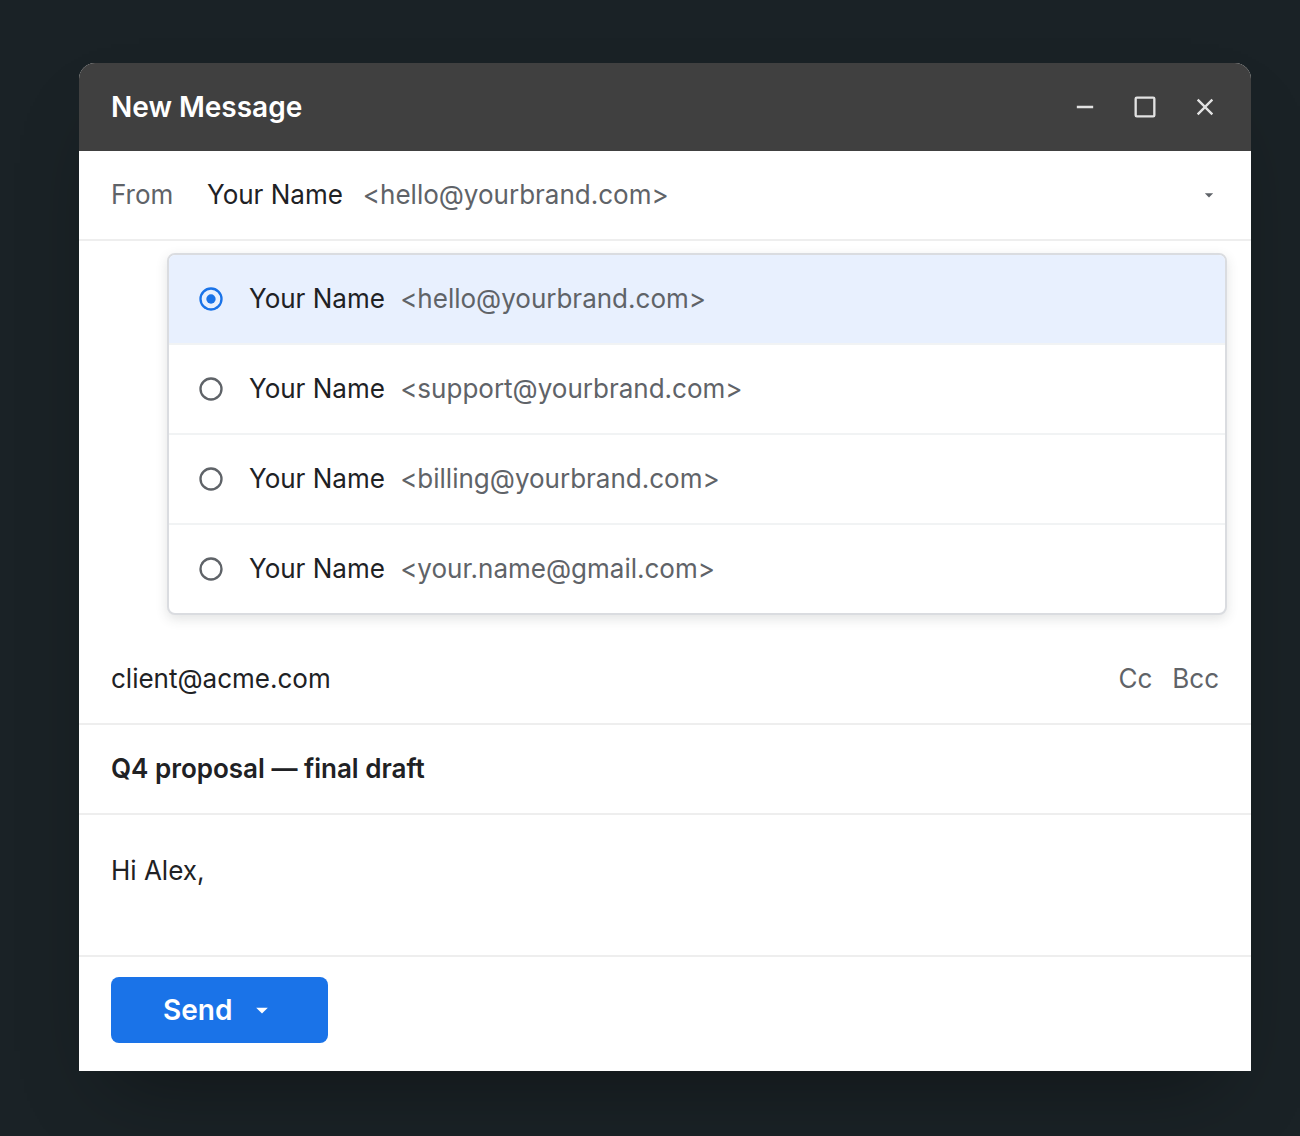
Task: Choose sender option <your.name@gmail.com>
Action: pyautogui.click(x=697, y=569)
